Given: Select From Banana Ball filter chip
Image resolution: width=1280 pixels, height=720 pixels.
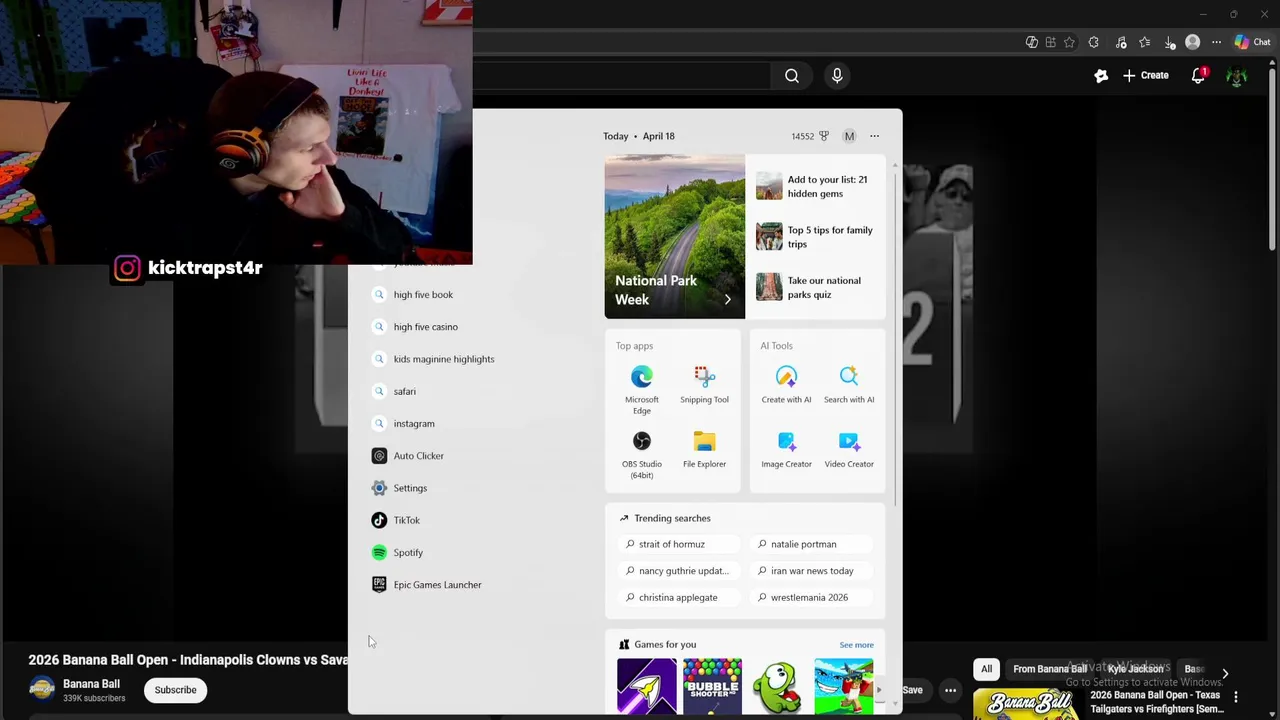Looking at the screenshot, I should coord(1049,669).
